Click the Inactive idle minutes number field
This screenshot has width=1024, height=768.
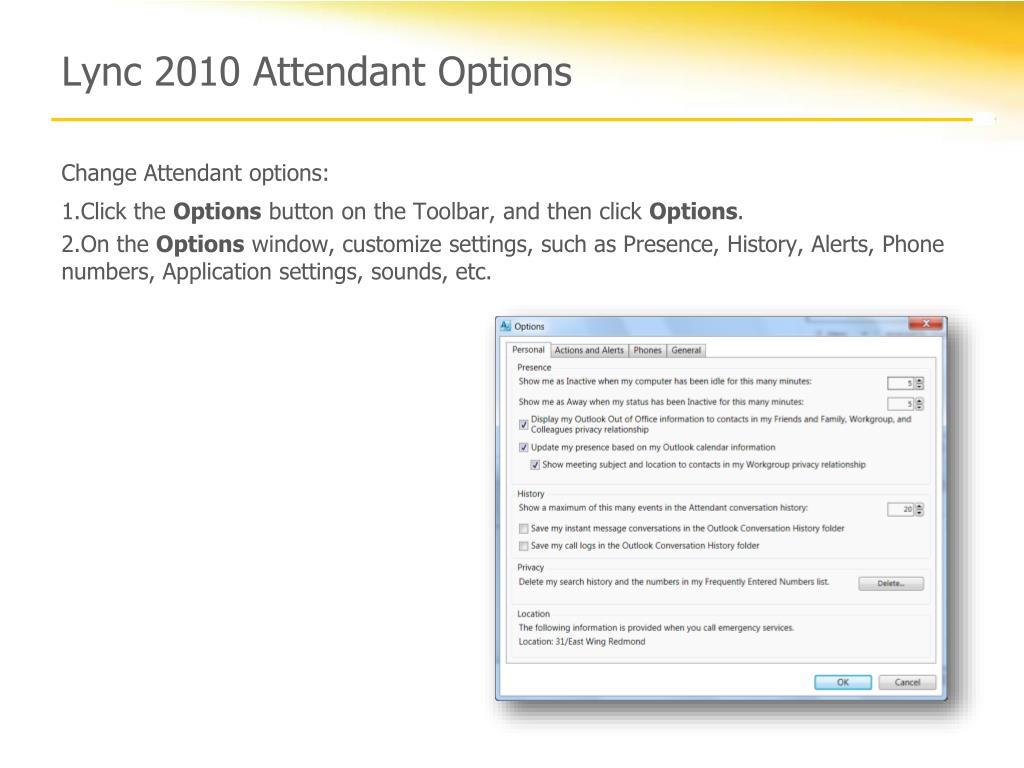(x=901, y=383)
